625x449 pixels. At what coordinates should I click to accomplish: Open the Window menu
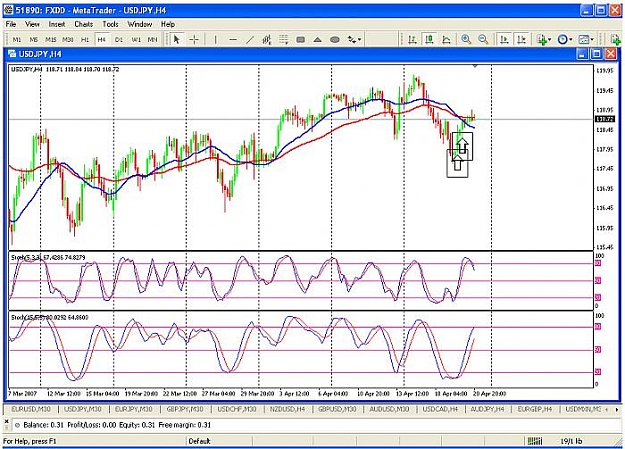[x=140, y=24]
